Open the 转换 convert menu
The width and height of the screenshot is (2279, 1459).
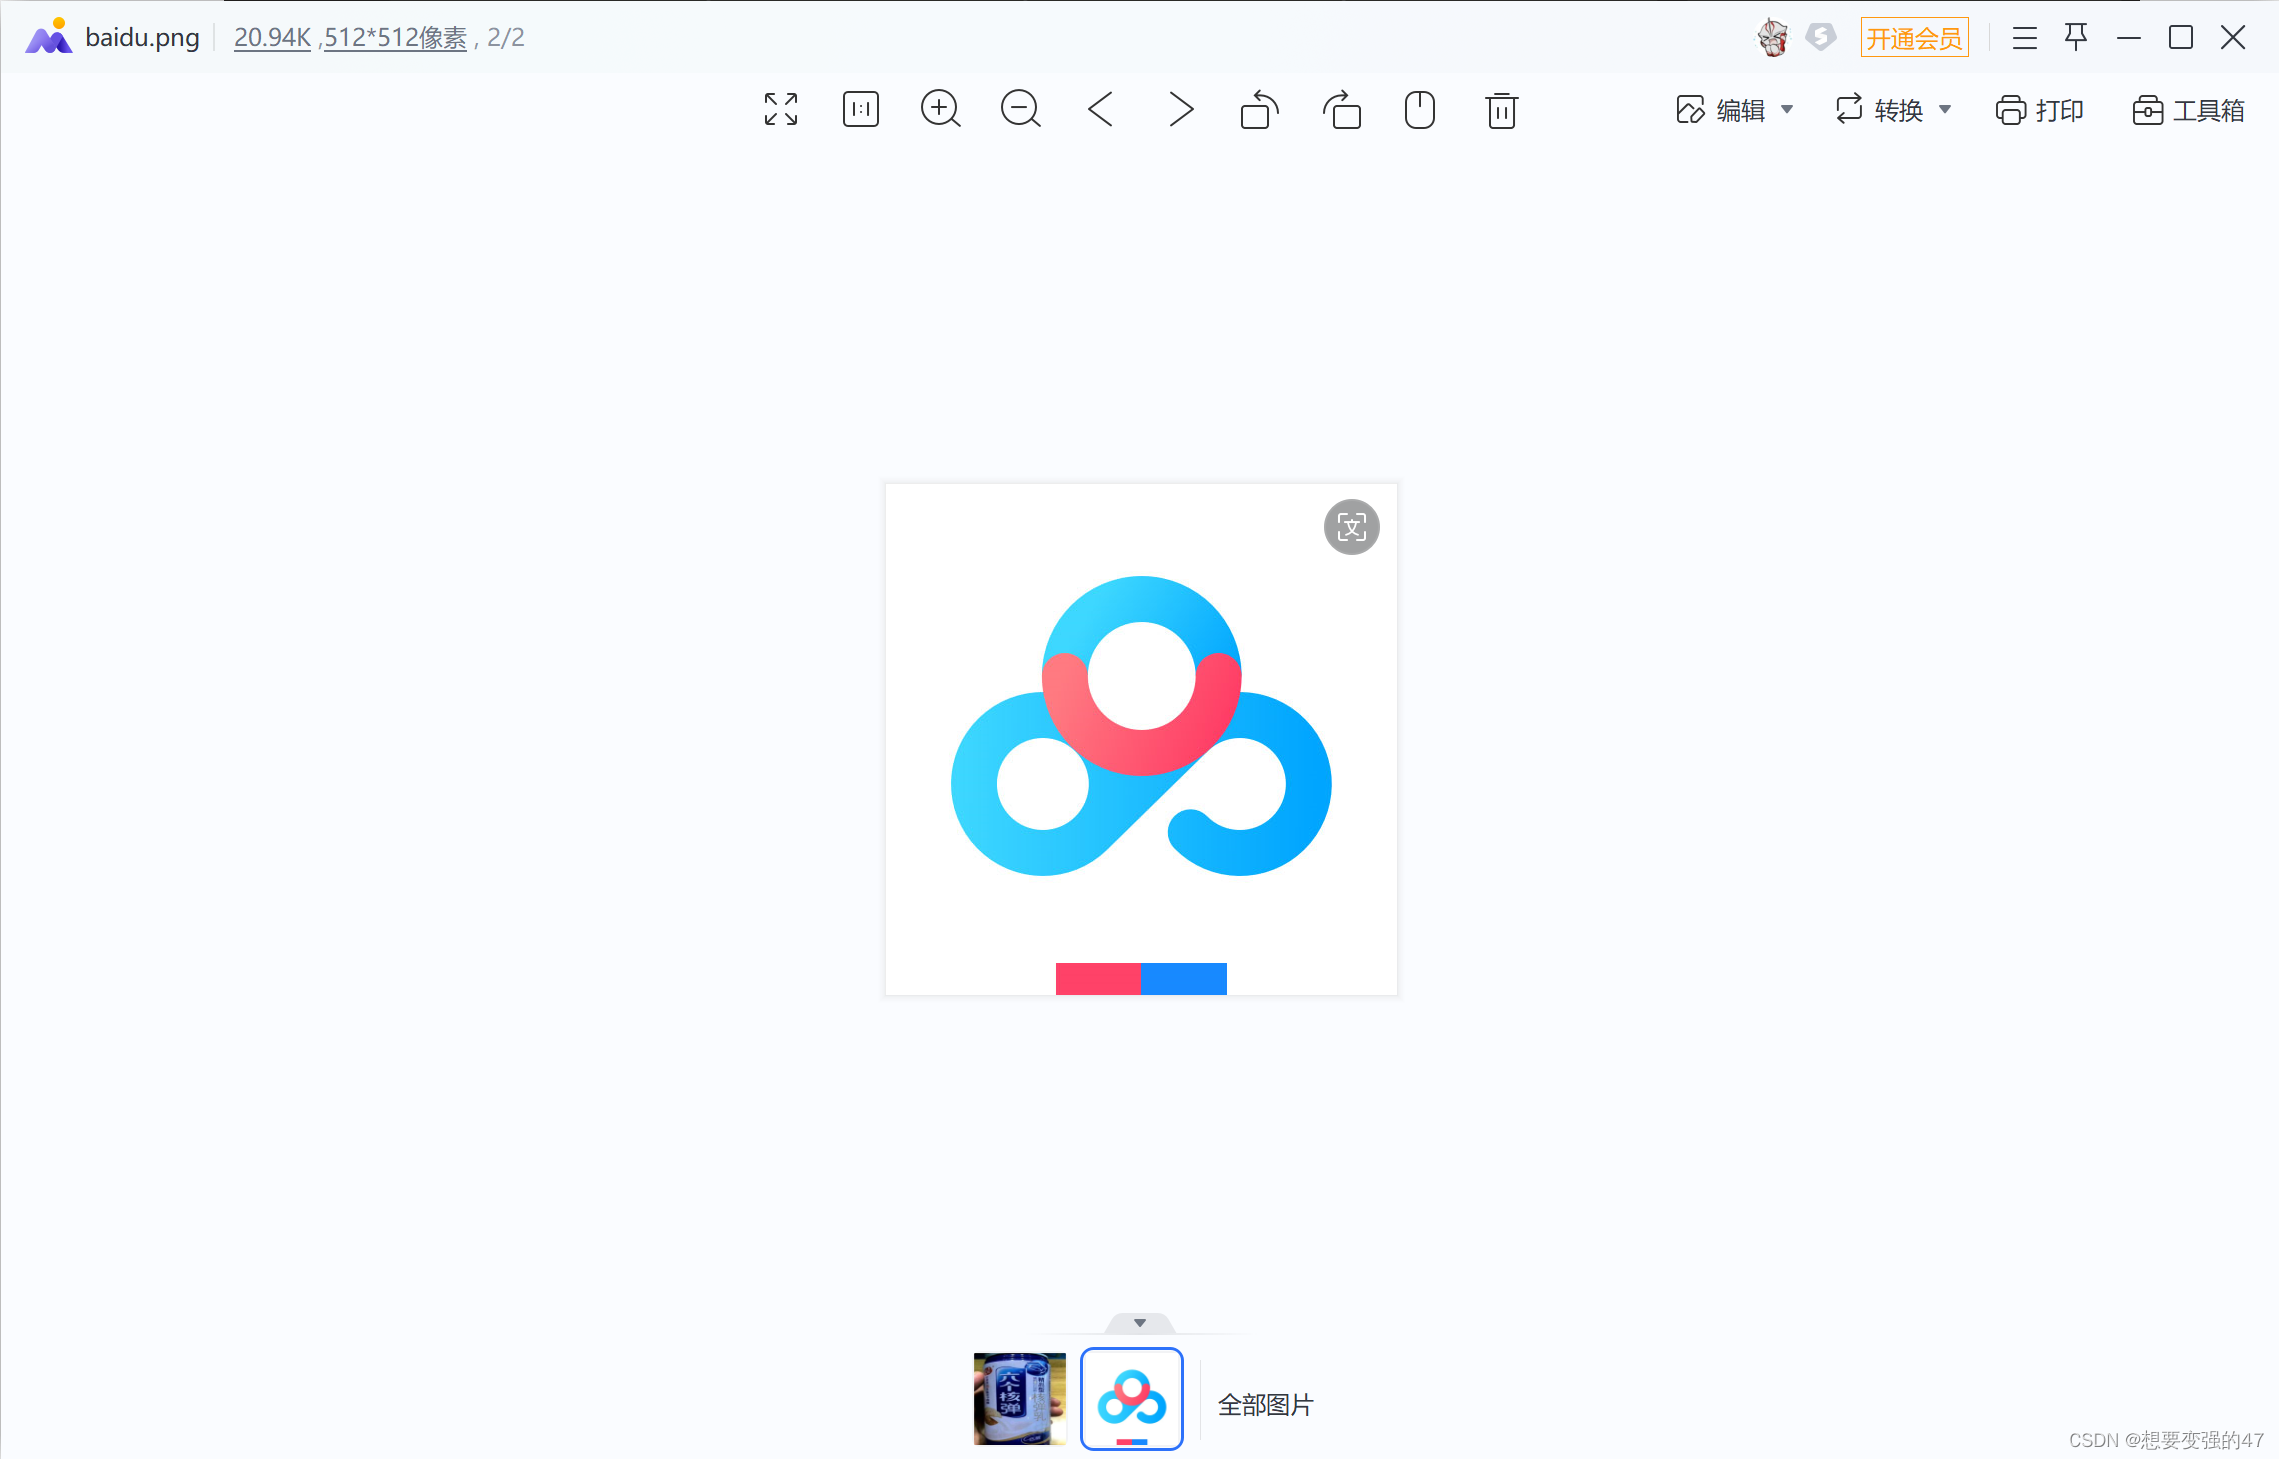click(1880, 110)
